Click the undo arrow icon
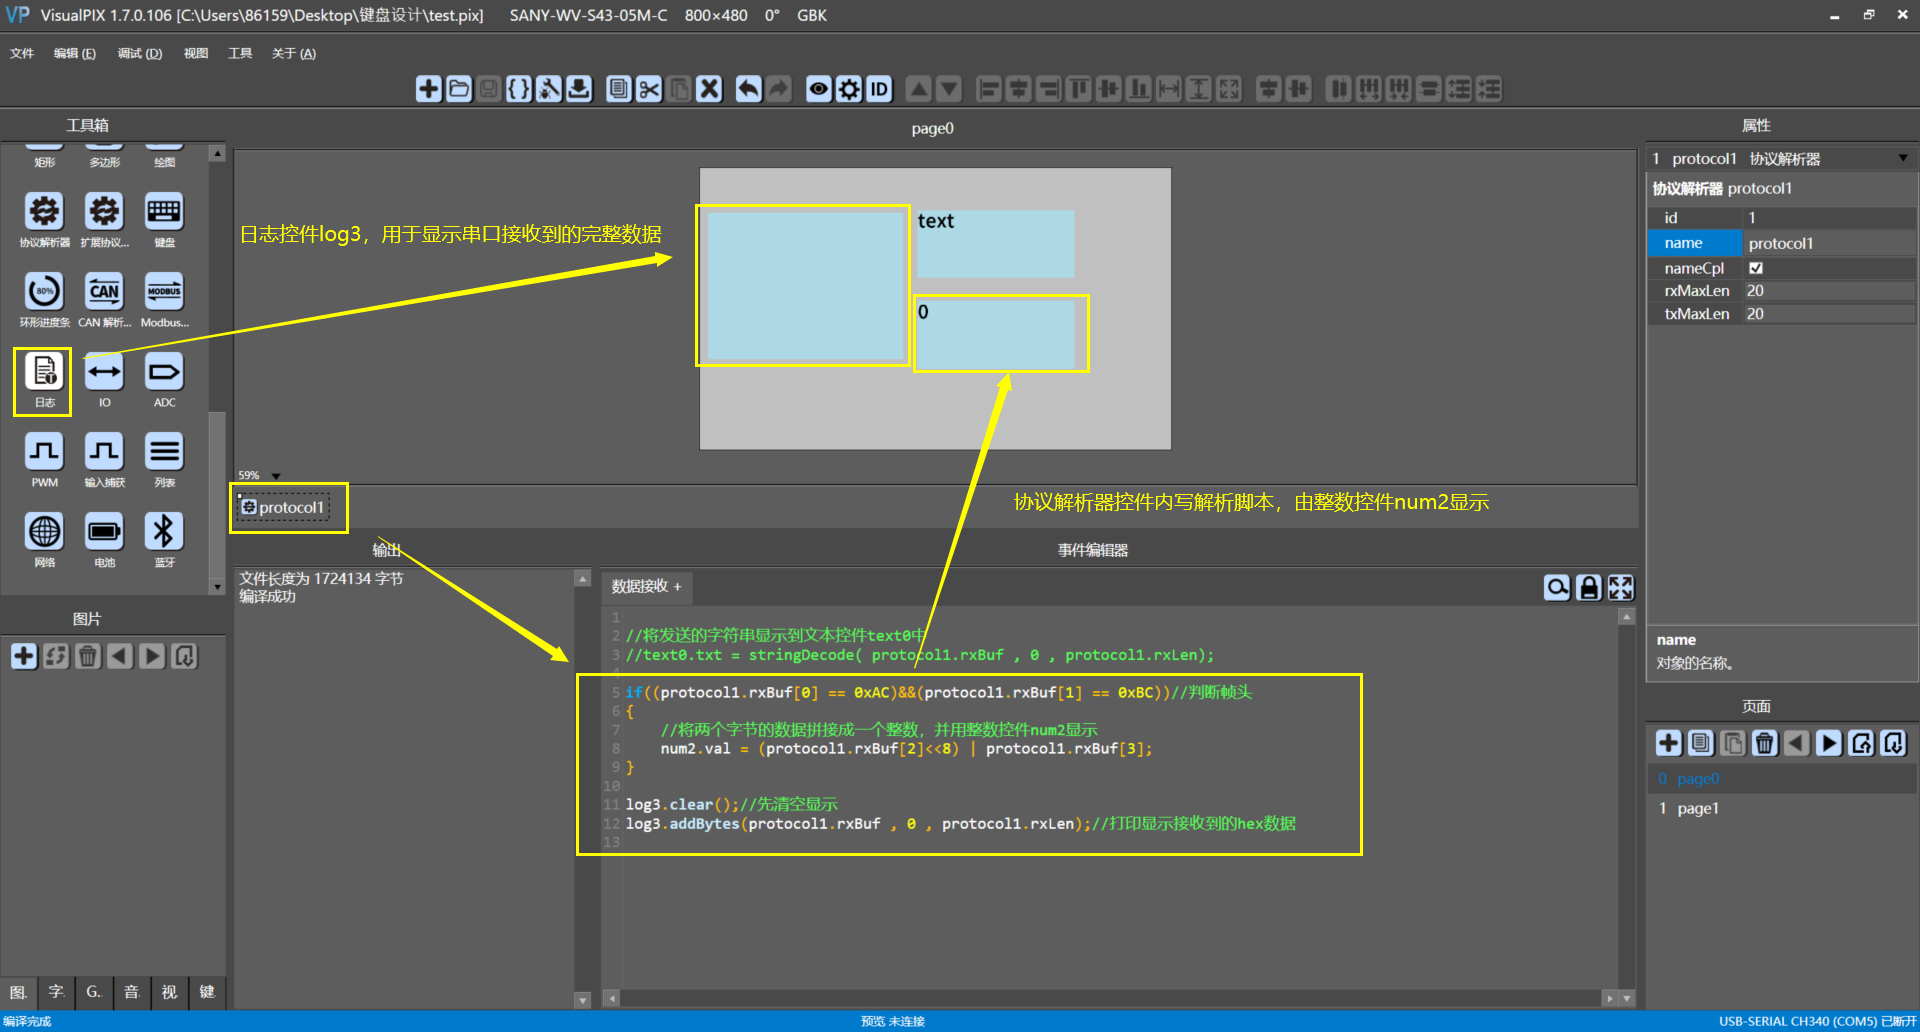The height and width of the screenshot is (1032, 1920). 749,89
